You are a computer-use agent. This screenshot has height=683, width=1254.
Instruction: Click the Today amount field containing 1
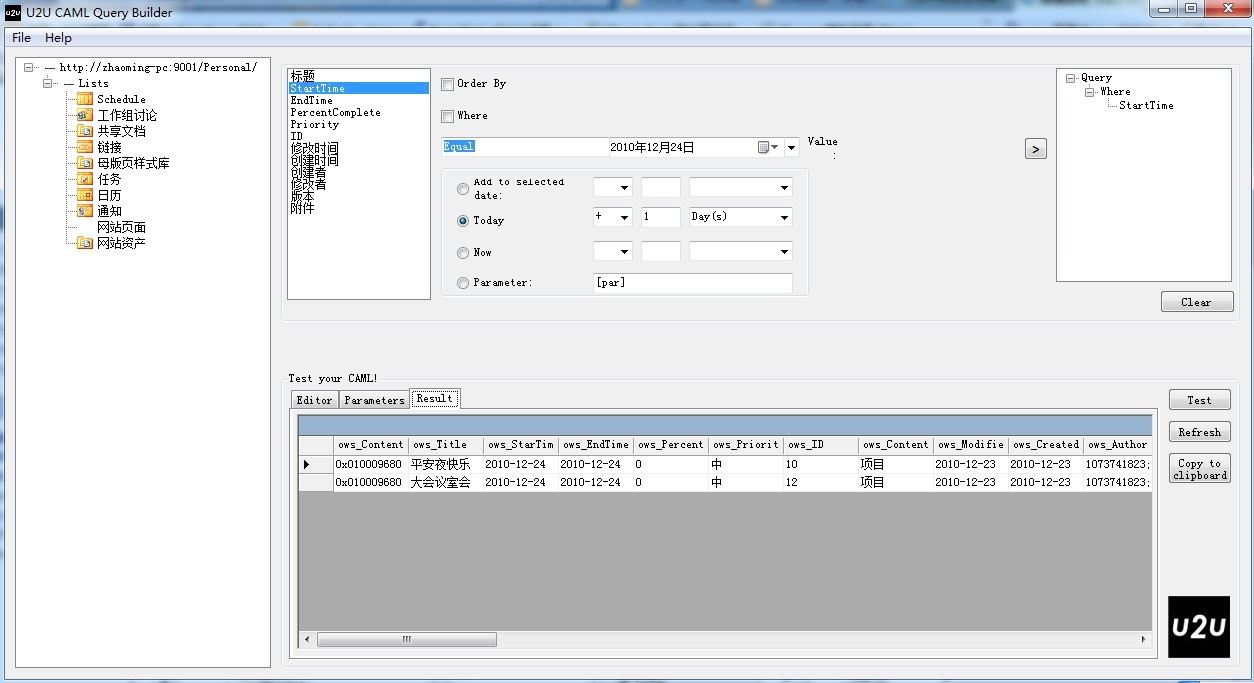(x=660, y=217)
